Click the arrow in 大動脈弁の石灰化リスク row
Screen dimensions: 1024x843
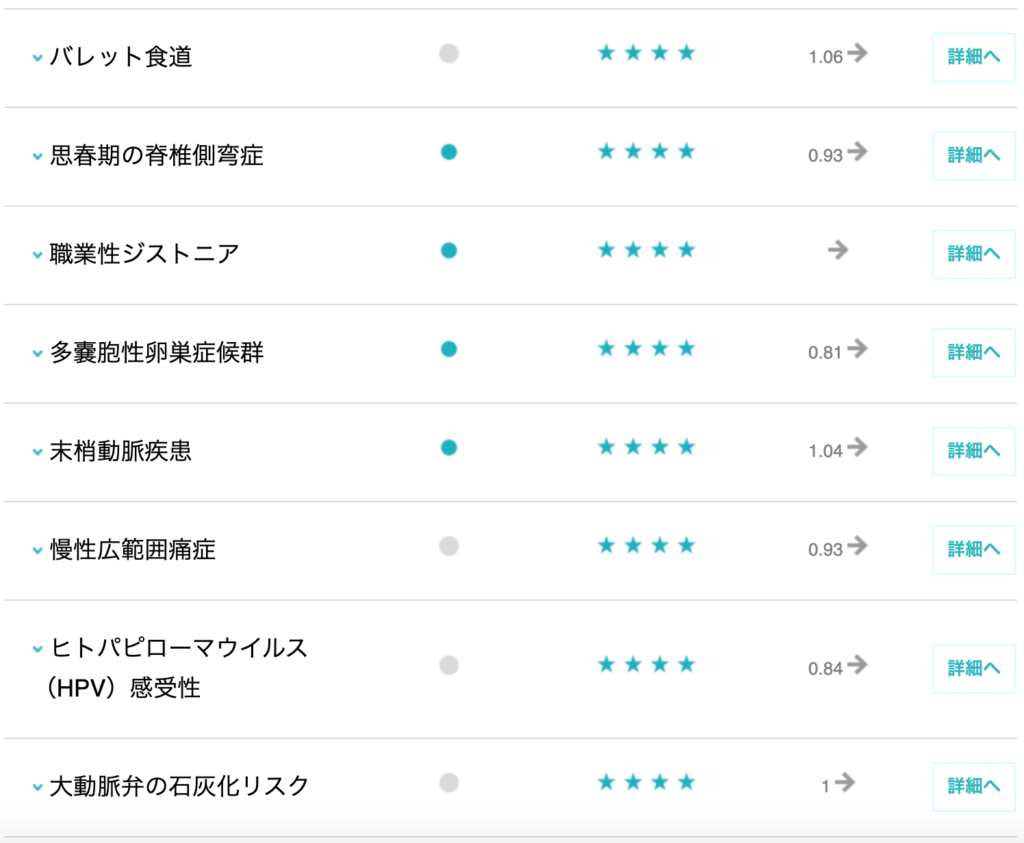point(845,783)
